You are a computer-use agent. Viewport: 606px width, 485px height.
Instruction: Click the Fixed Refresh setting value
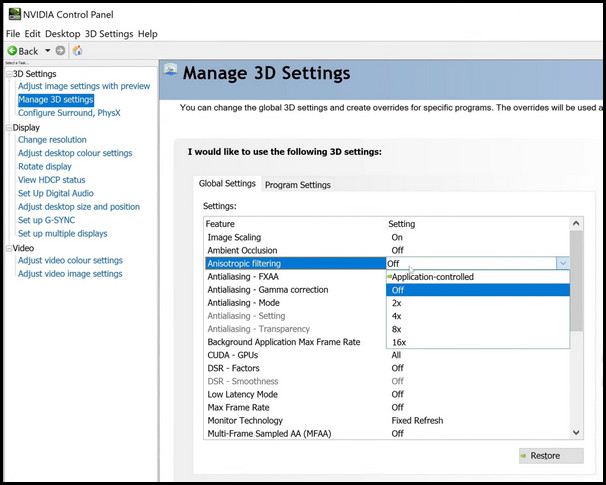coord(417,421)
